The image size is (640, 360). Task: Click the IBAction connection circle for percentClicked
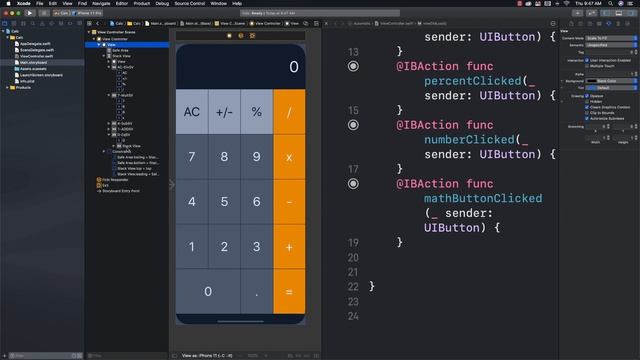click(x=353, y=66)
